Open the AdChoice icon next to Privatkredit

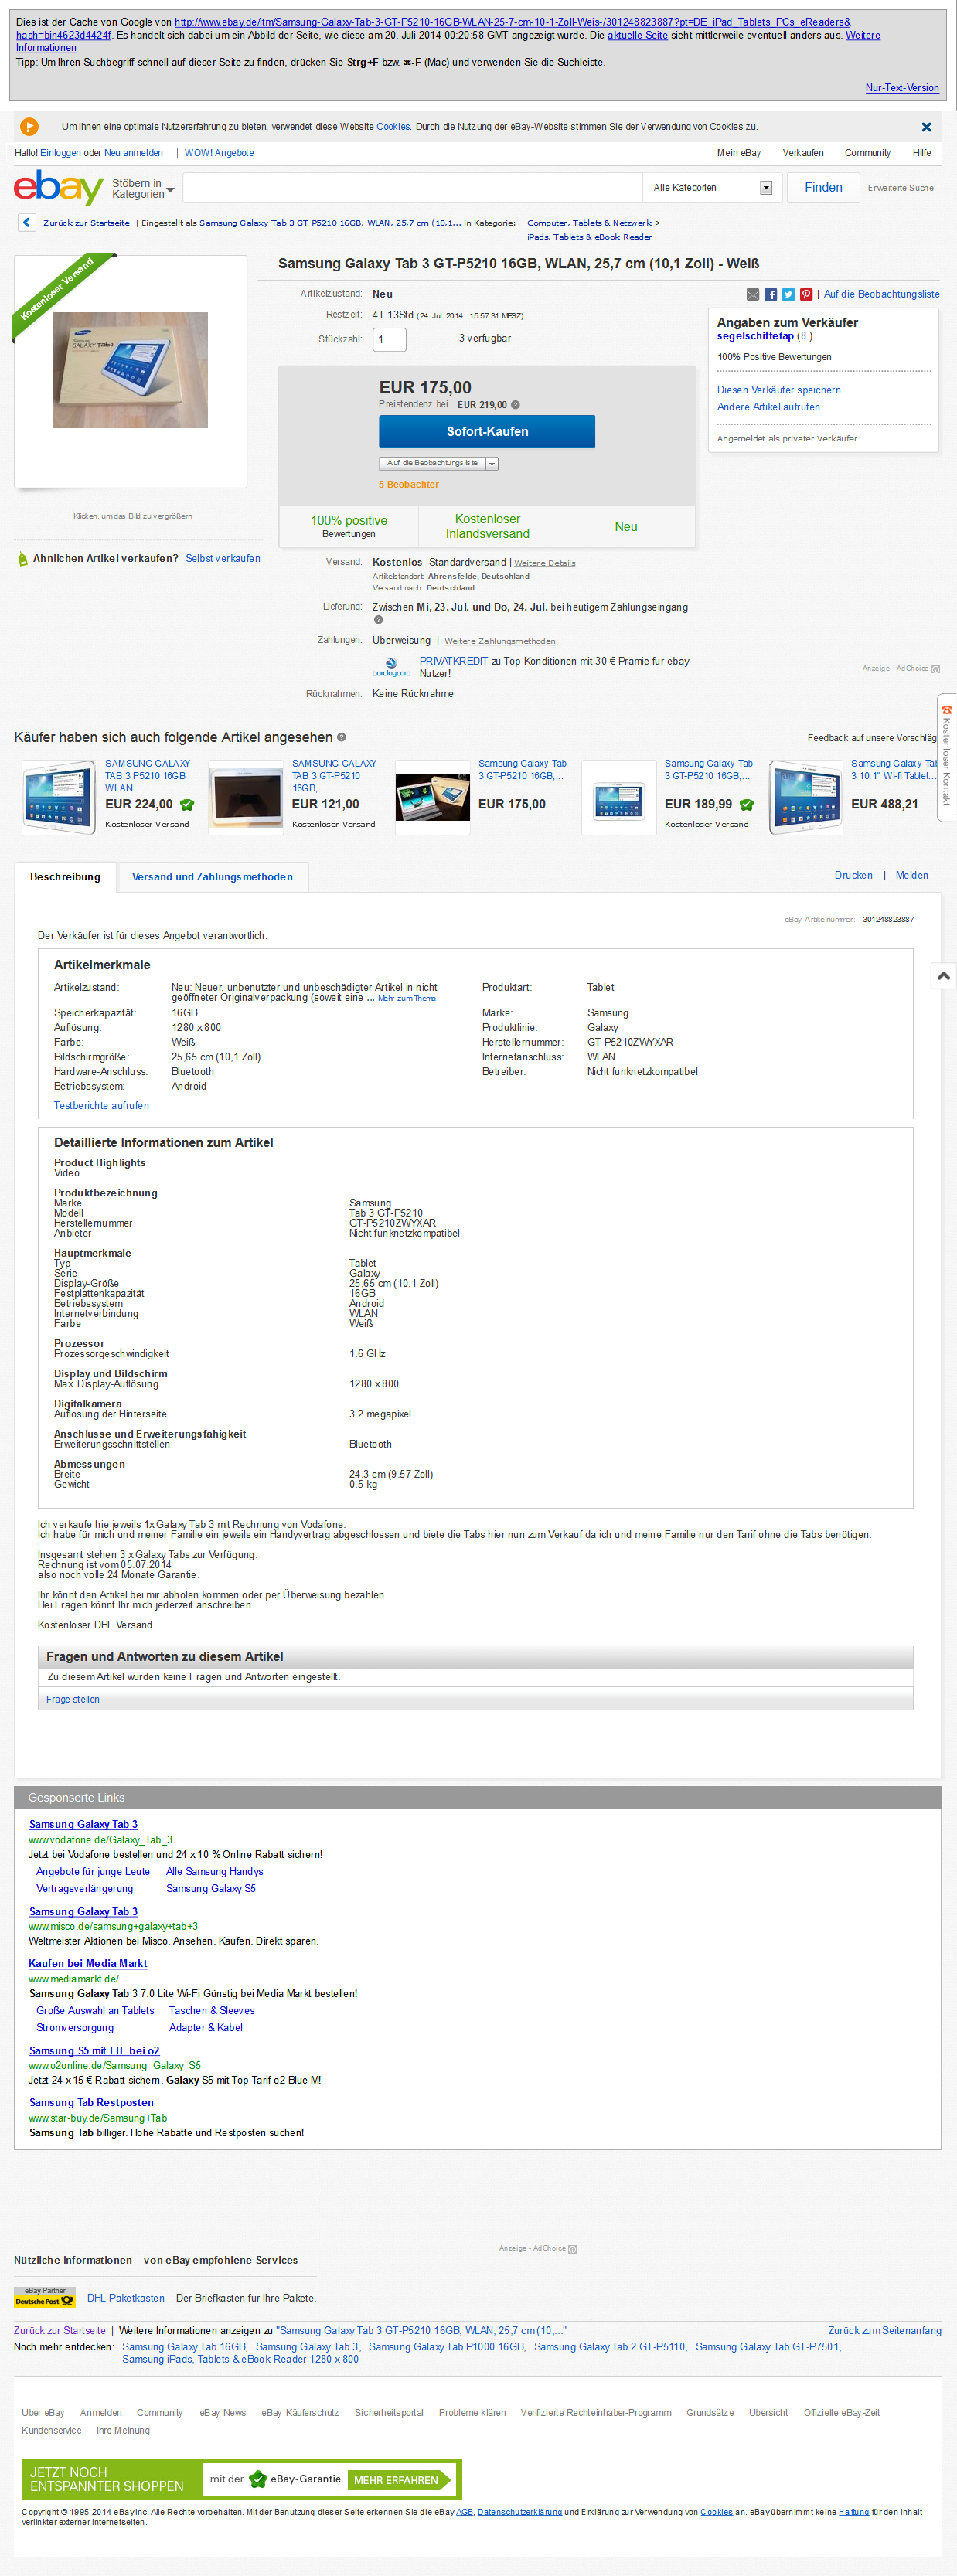(x=935, y=669)
